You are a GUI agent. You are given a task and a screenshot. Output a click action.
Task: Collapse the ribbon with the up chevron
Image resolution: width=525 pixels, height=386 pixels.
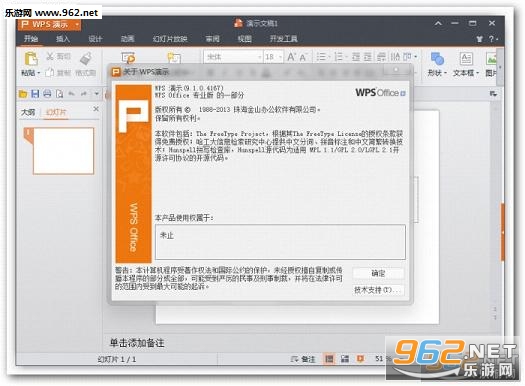tap(438, 23)
